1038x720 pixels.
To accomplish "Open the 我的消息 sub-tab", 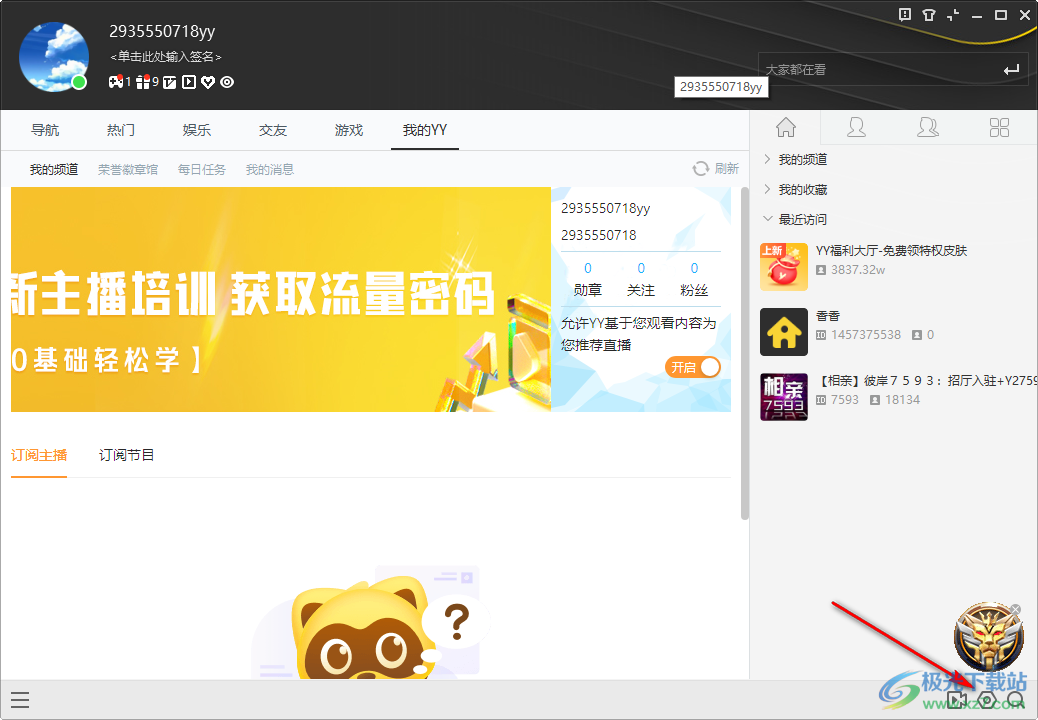I will [x=269, y=169].
